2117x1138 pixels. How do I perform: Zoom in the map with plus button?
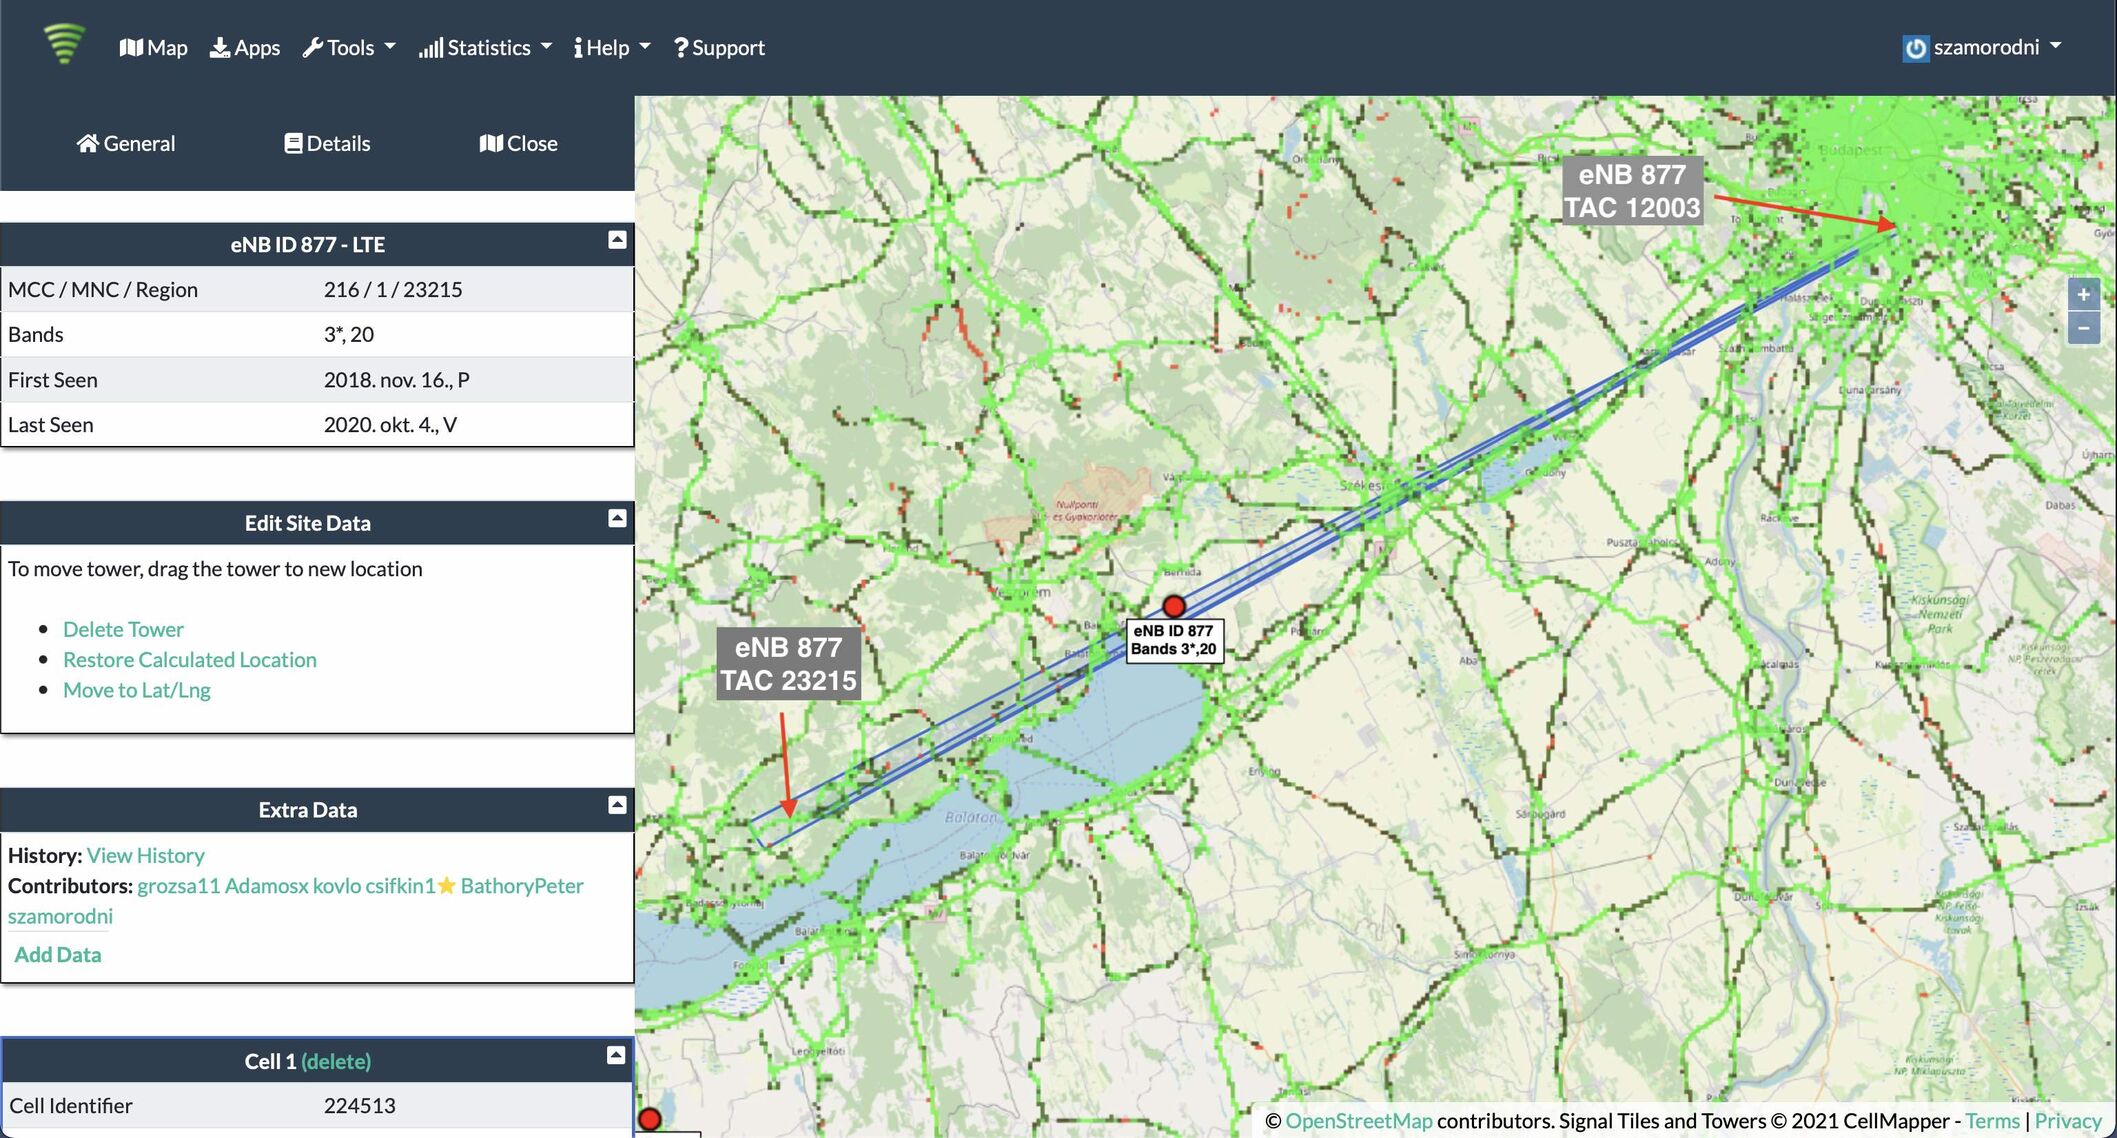pos(2083,294)
